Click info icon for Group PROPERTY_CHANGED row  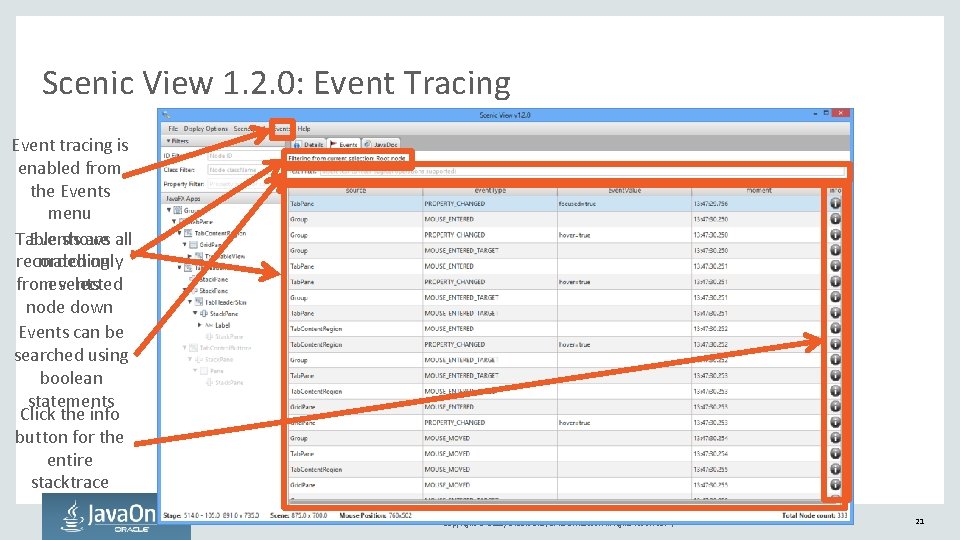(835, 234)
